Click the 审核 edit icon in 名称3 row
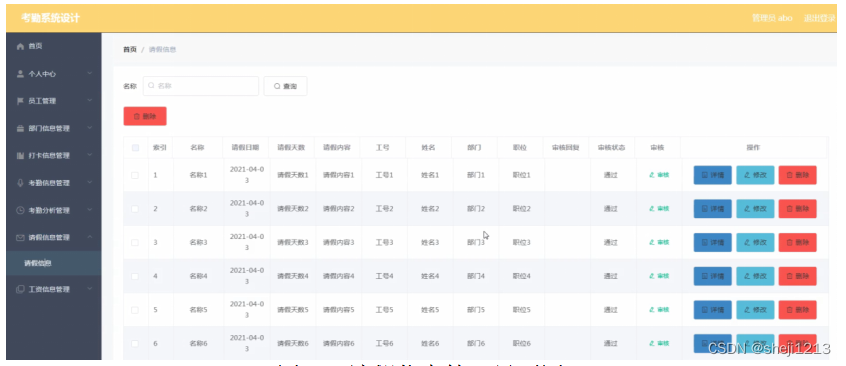The image size is (846, 366). pyautogui.click(x=652, y=242)
